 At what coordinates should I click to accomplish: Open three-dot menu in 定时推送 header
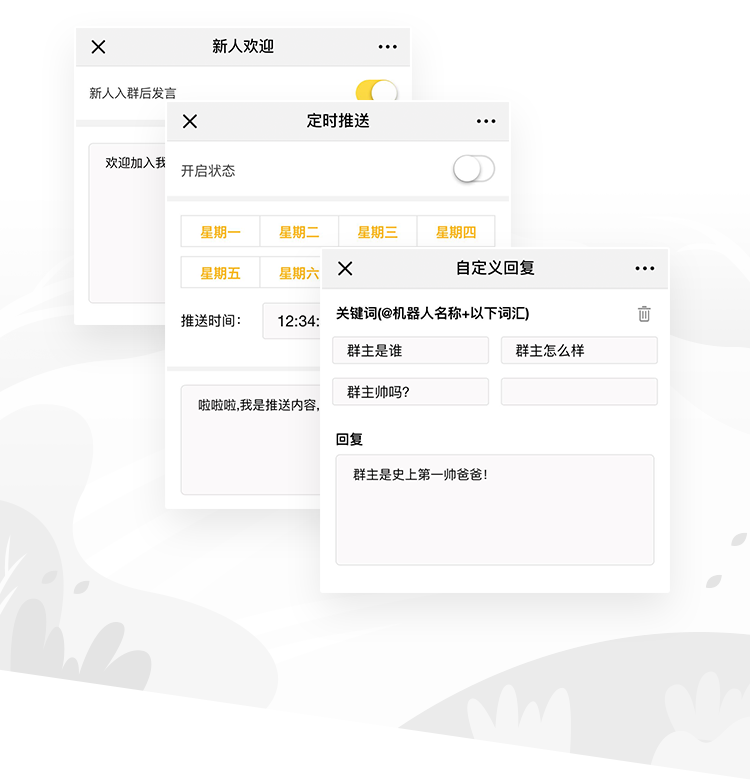click(x=486, y=121)
